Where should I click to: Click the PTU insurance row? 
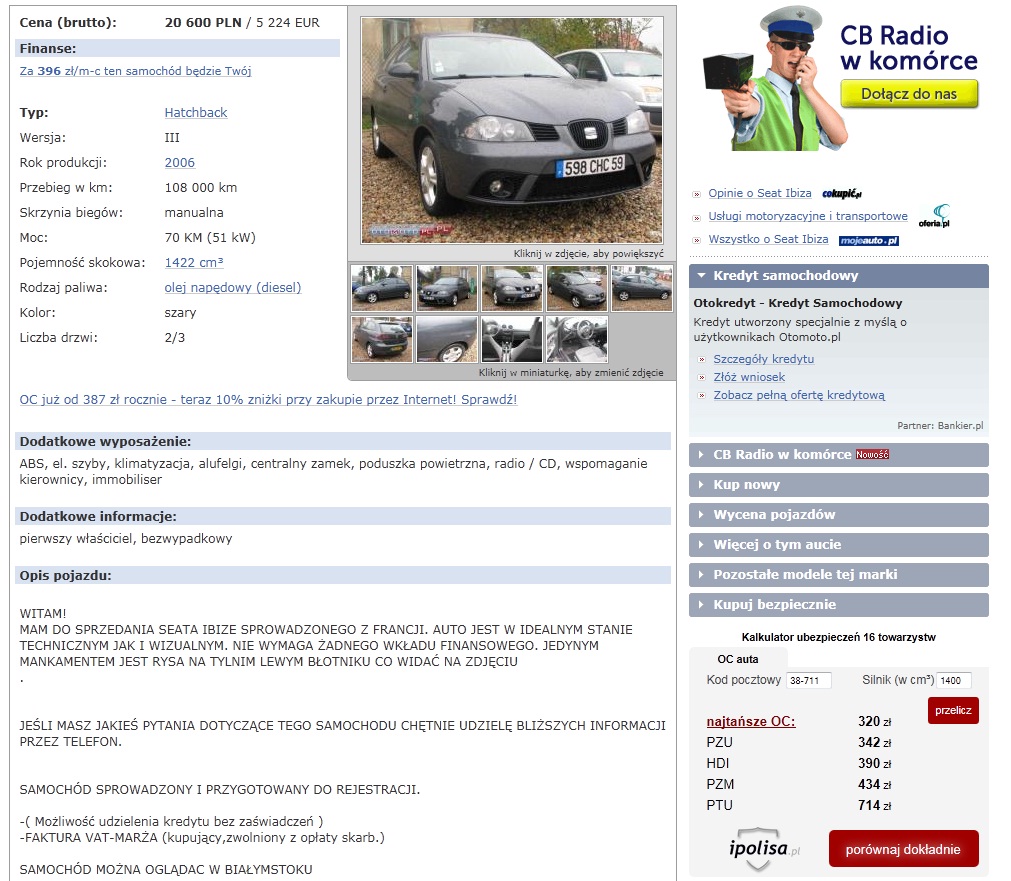[799, 806]
